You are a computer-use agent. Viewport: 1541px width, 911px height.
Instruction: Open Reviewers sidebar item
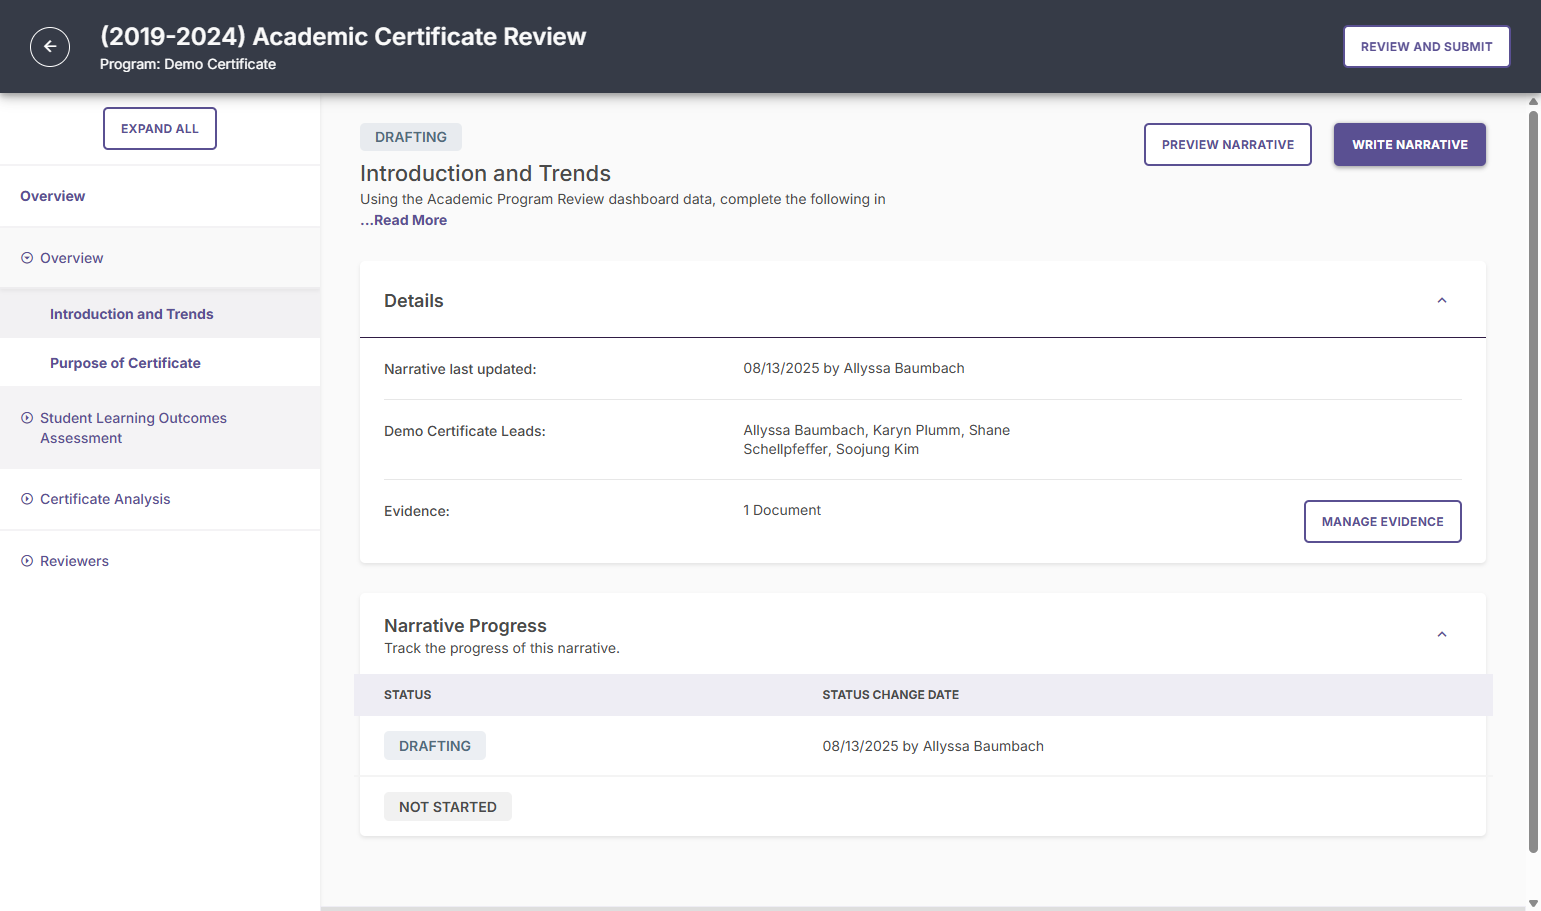coord(74,561)
